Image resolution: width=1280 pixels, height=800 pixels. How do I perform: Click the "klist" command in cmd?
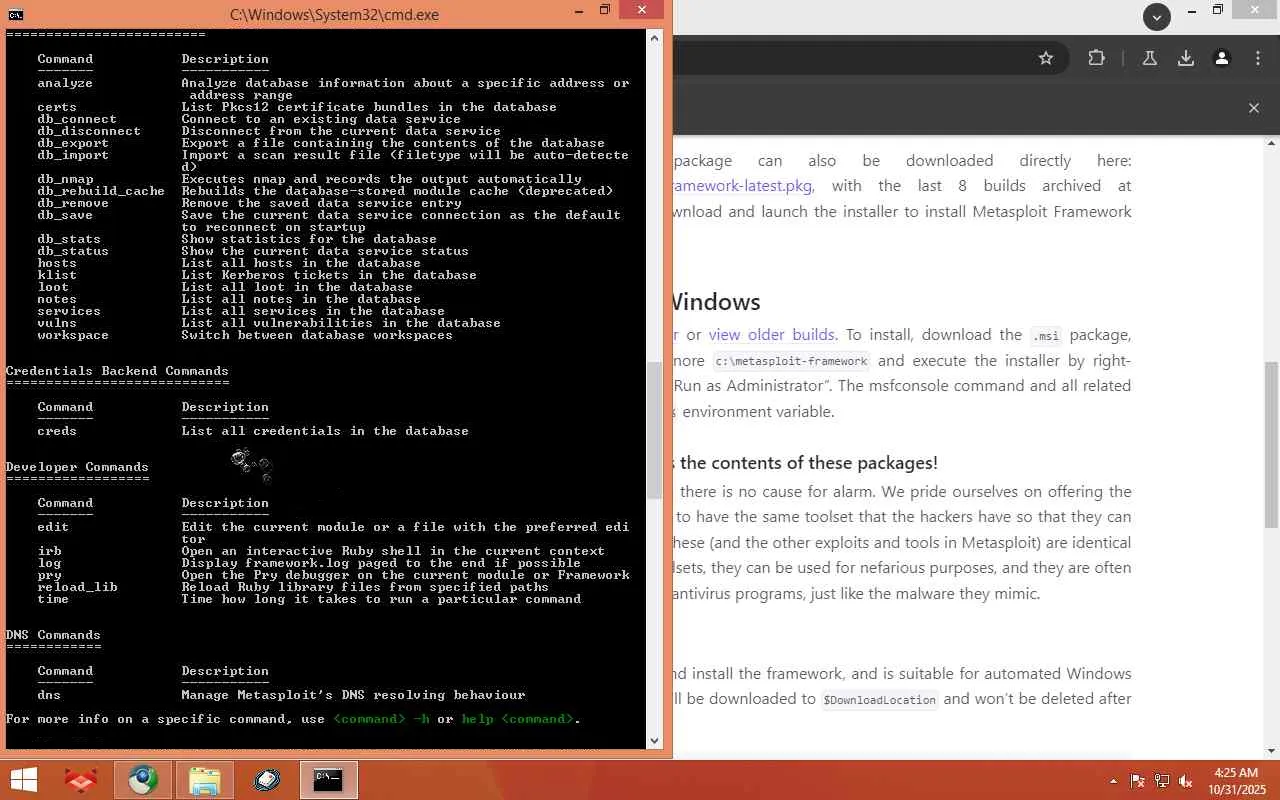tap(57, 275)
